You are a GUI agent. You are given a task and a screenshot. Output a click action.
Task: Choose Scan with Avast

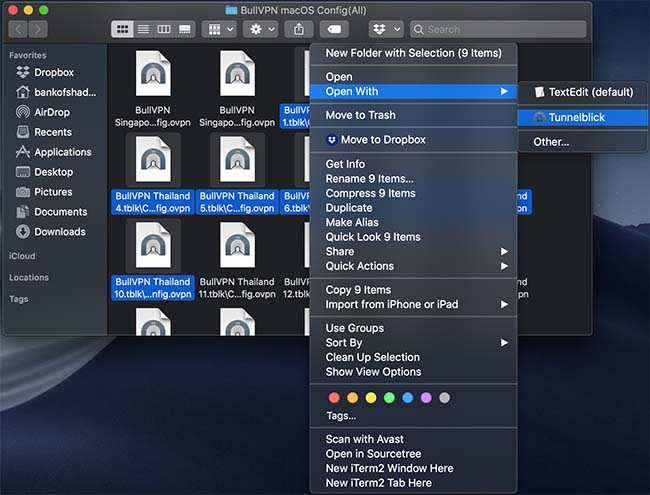pyautogui.click(x=413, y=439)
